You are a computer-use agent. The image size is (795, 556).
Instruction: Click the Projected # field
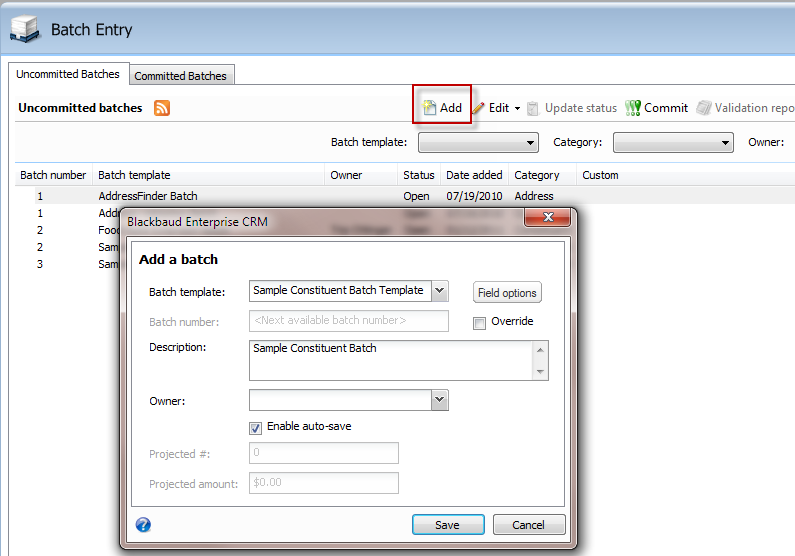click(323, 453)
